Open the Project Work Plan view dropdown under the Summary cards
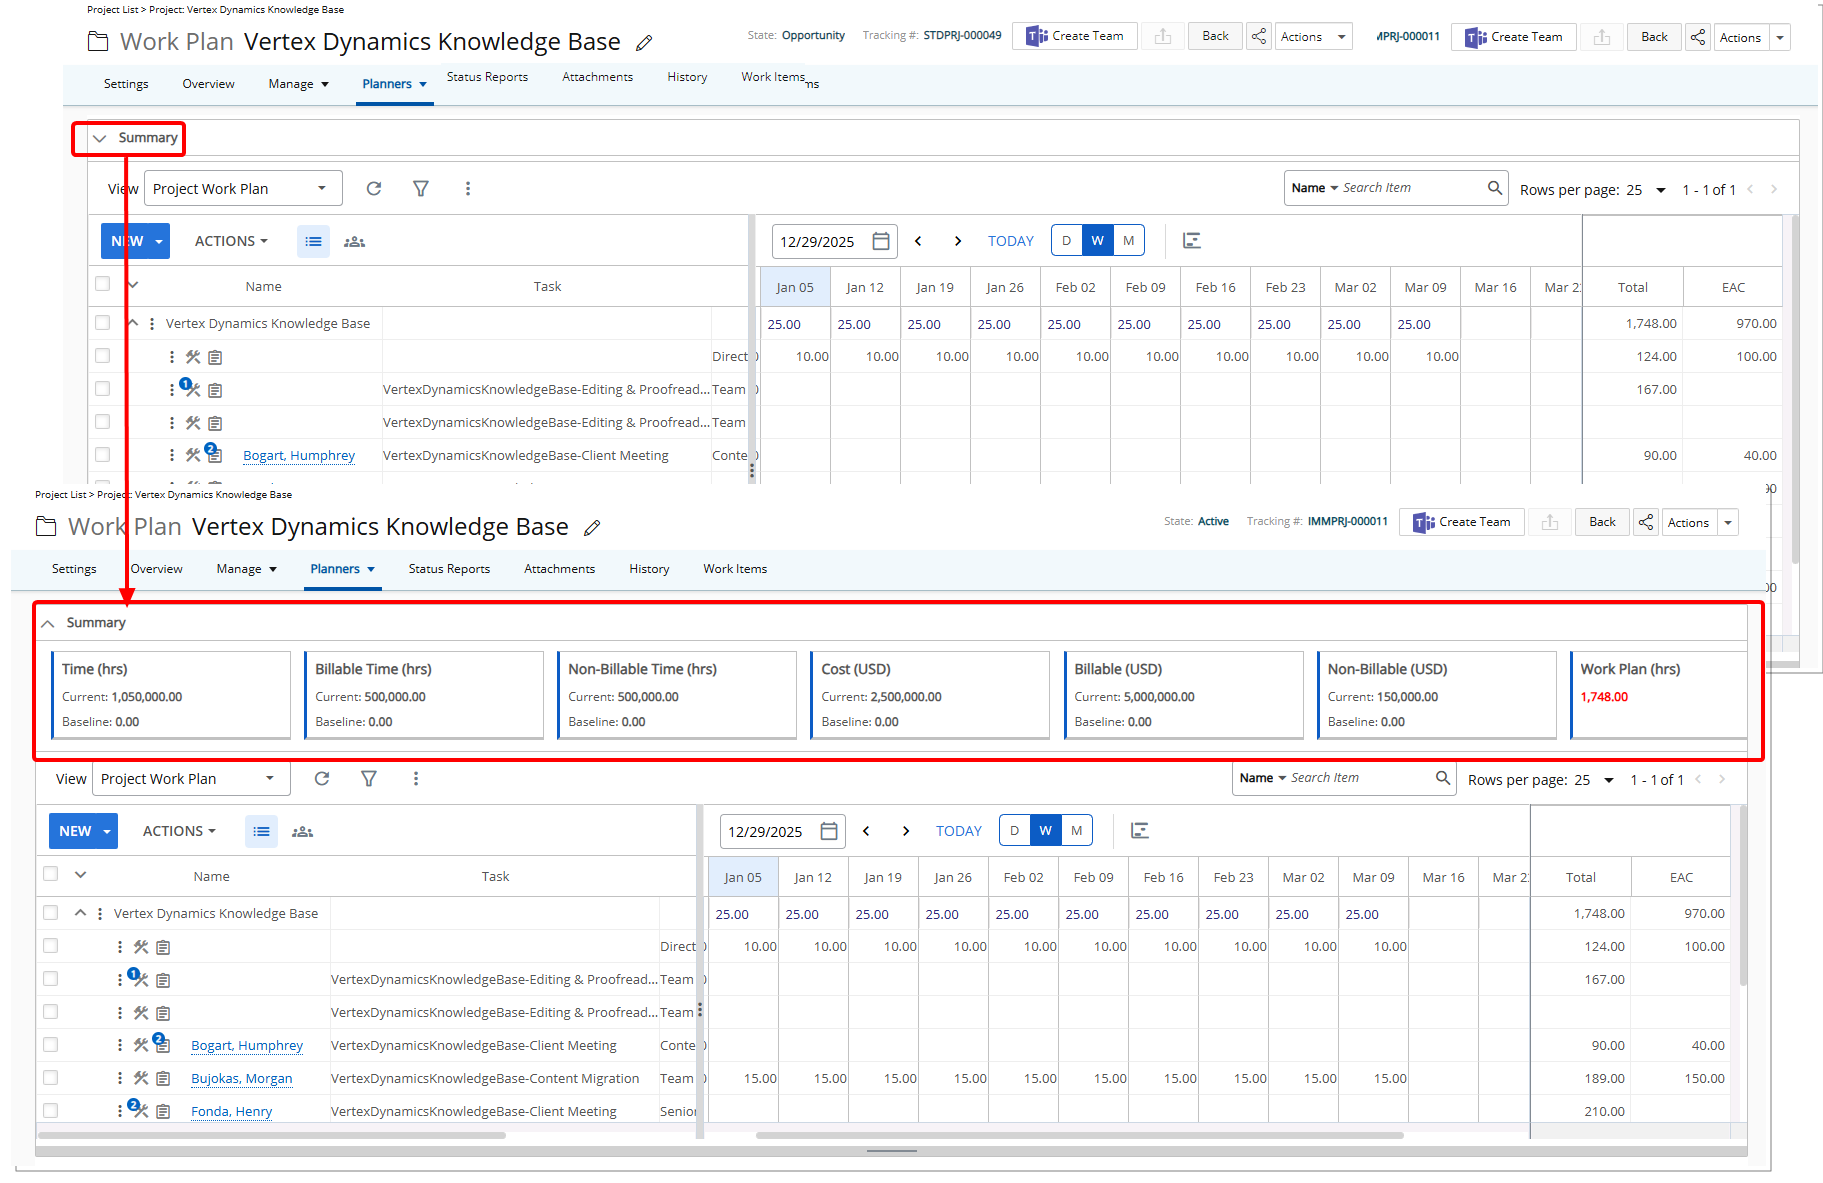The height and width of the screenshot is (1183, 1823). (190, 779)
